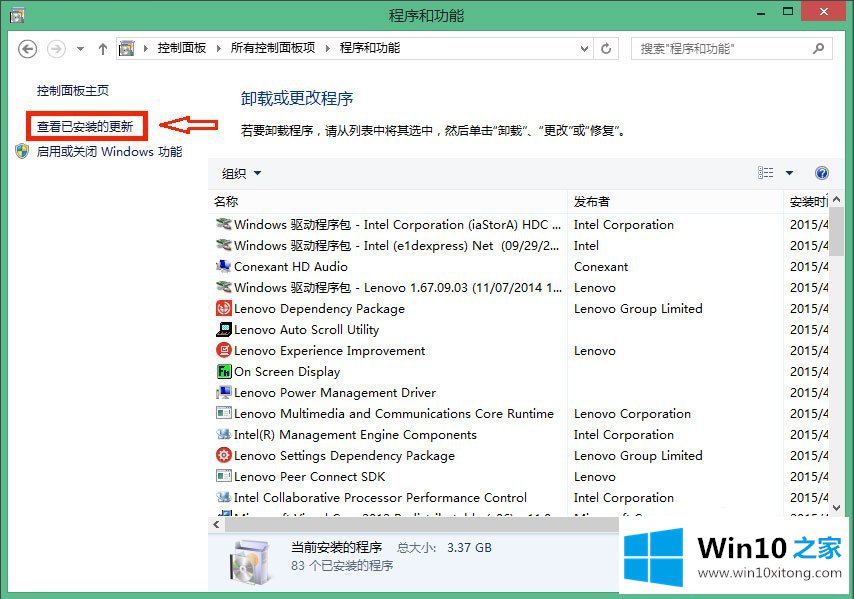This screenshot has height=599, width=854.
Task: Select Intel Collaborative Processor Performance Control icon
Action: point(223,497)
